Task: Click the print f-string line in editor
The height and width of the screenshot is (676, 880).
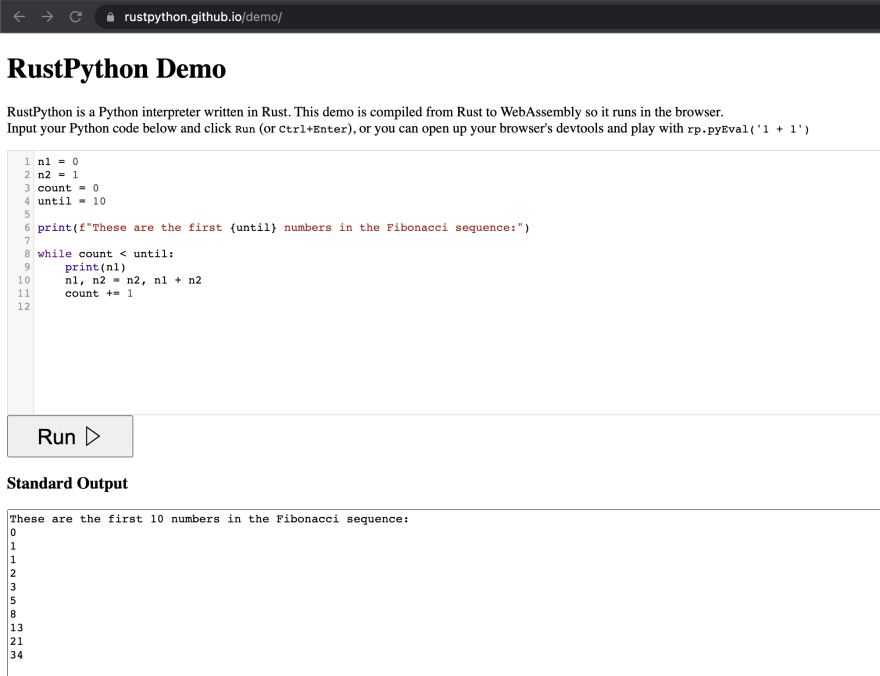Action: tap(283, 227)
